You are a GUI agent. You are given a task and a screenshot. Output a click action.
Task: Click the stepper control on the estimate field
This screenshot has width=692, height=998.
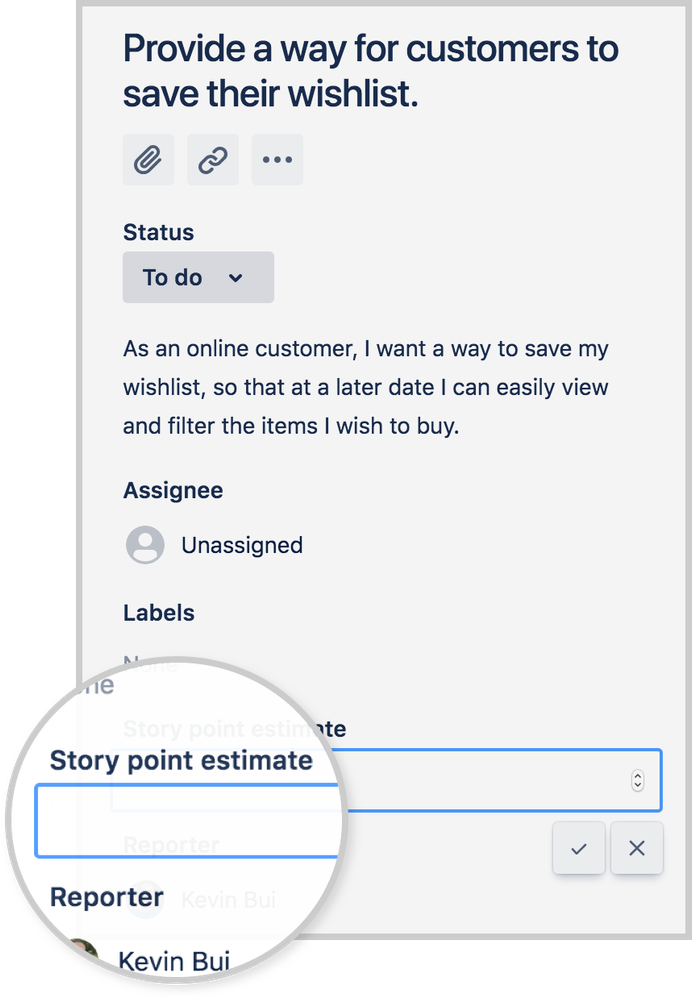pos(637,780)
